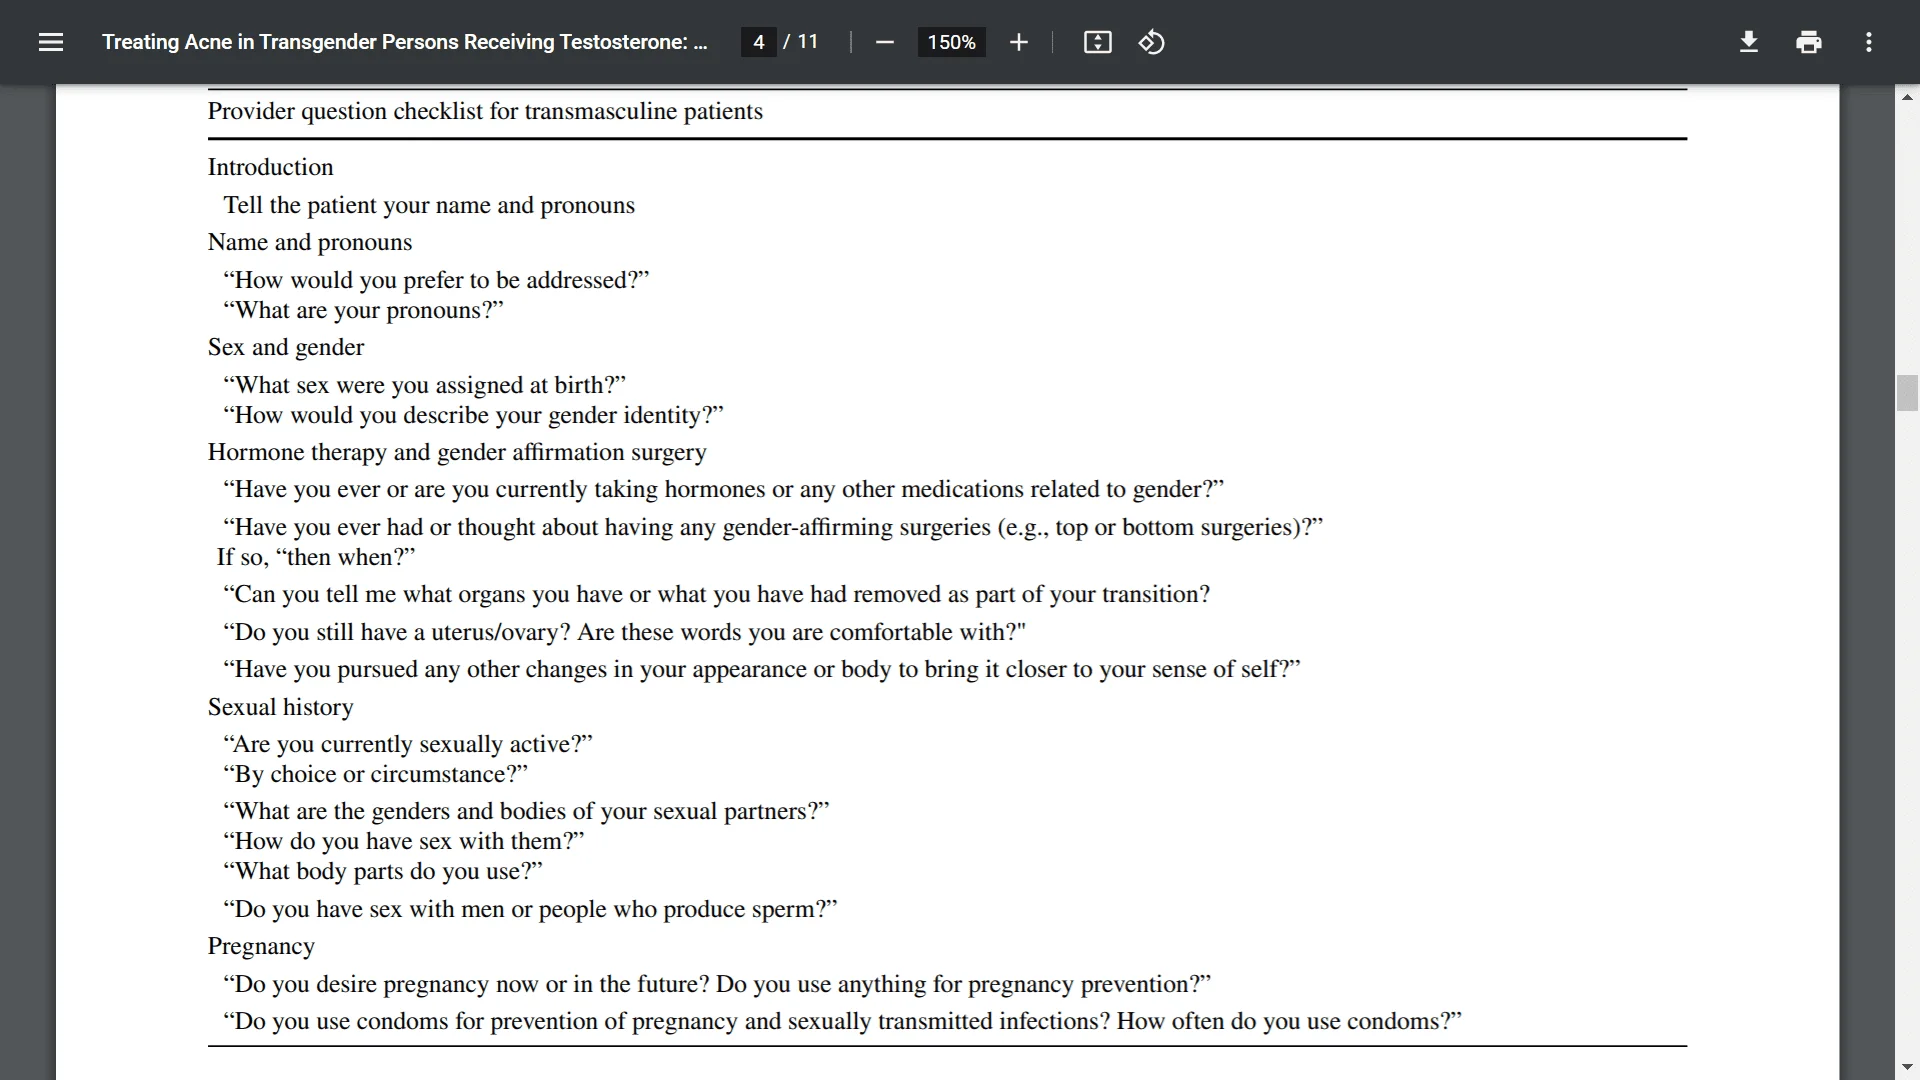Viewport: 1920px width, 1080px height.
Task: Click 'Tell the patient your name and pronouns'
Action: pyautogui.click(x=429, y=205)
